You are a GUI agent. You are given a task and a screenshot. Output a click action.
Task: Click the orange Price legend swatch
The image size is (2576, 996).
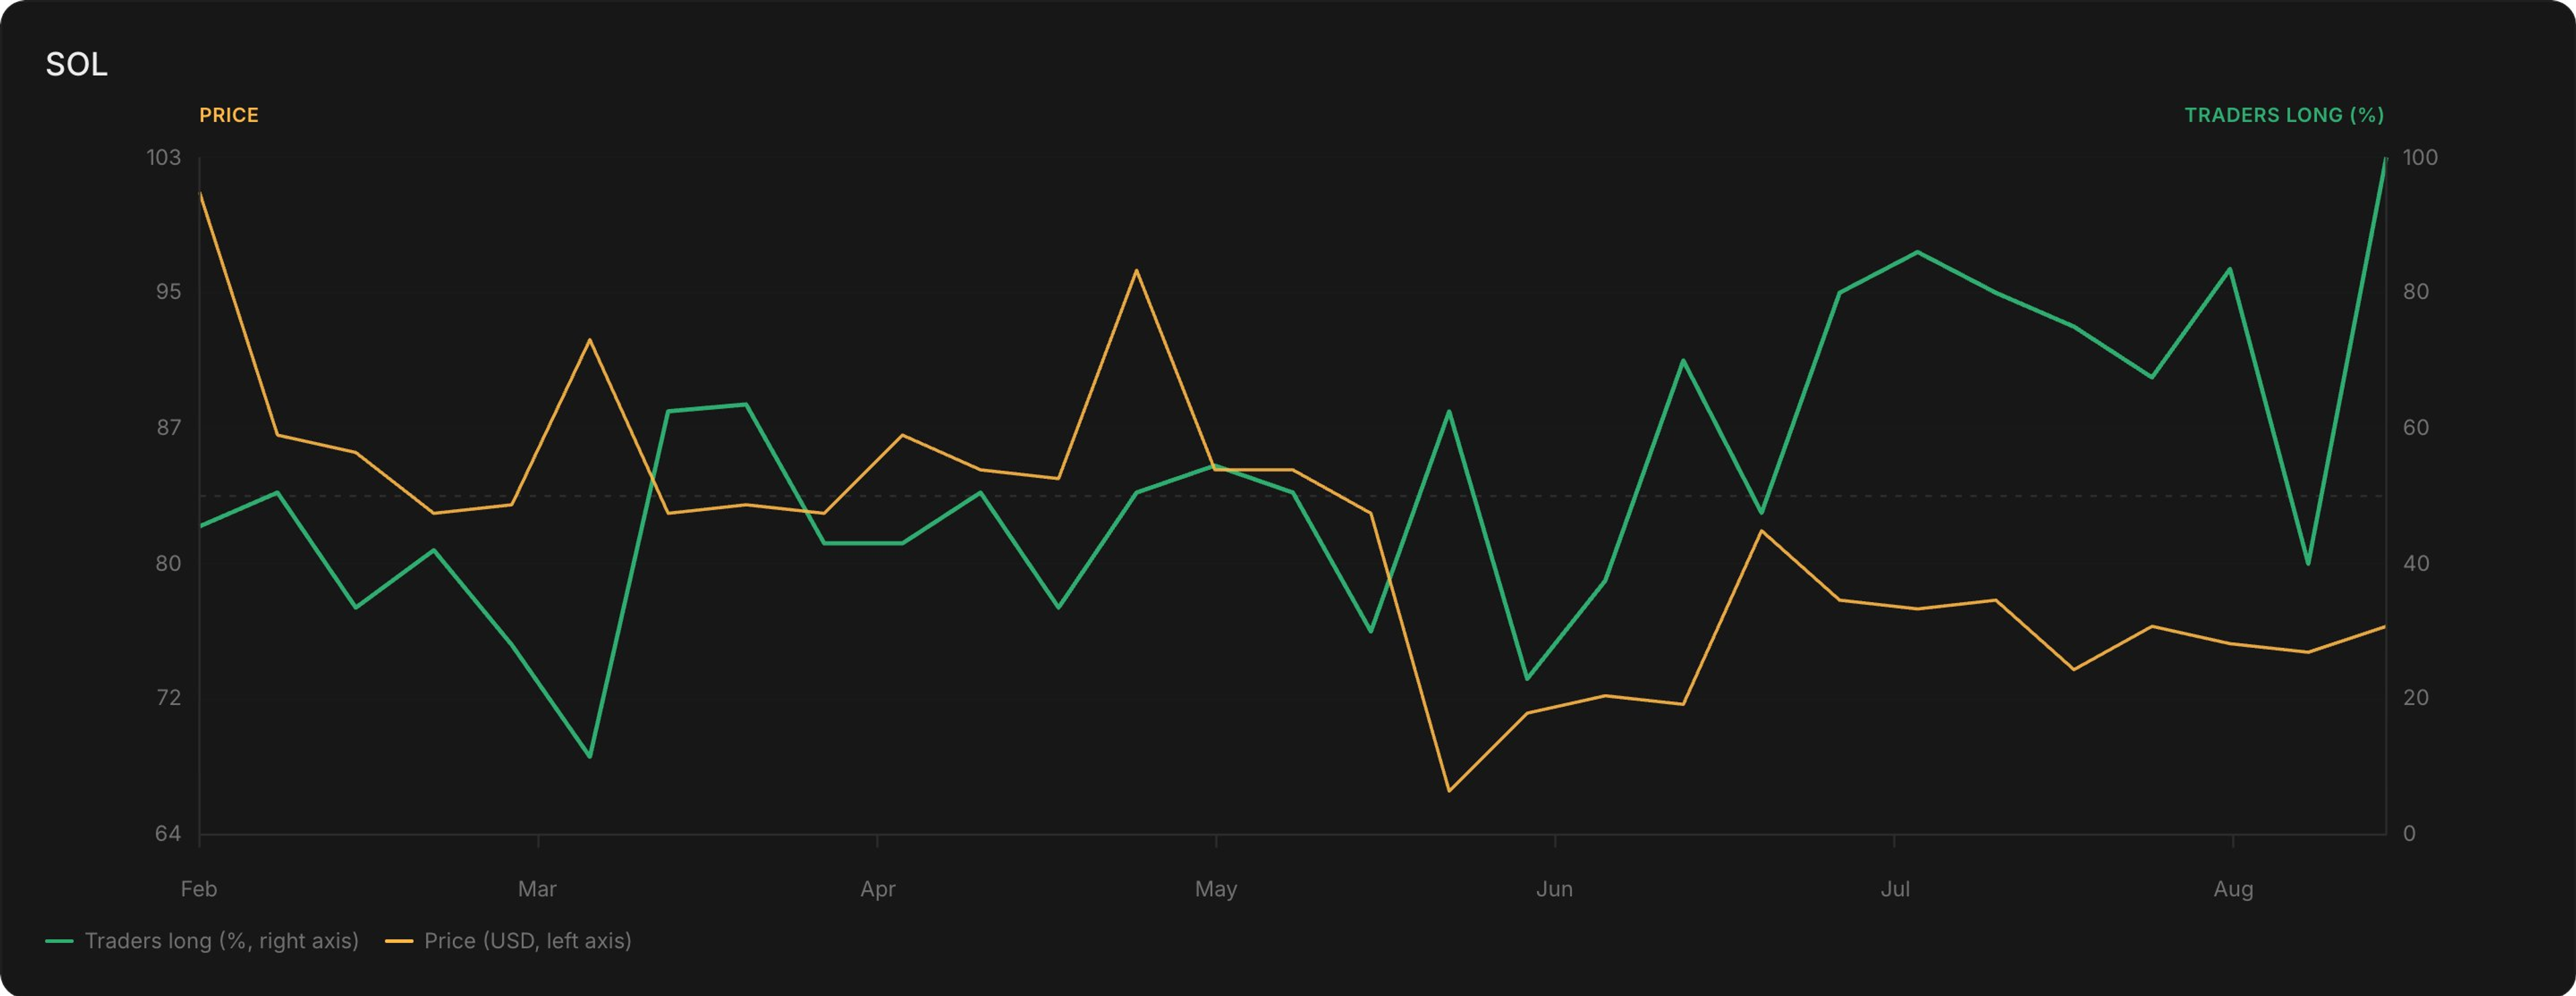pos(399,941)
